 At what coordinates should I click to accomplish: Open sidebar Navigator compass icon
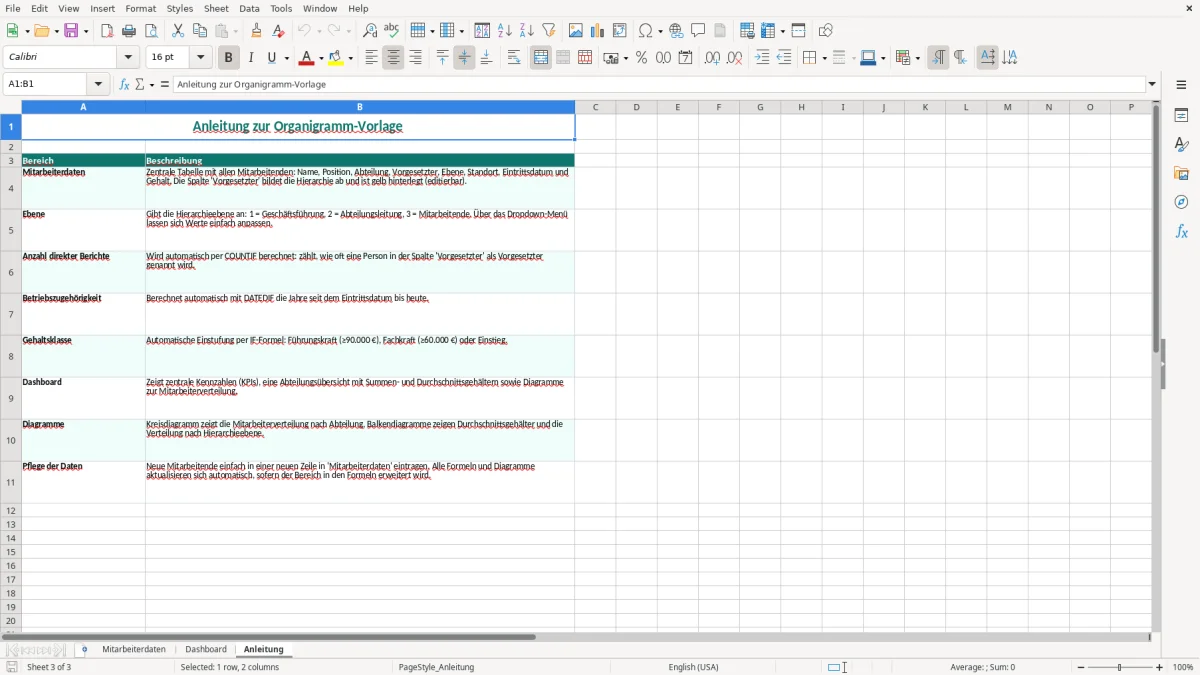click(x=1181, y=203)
